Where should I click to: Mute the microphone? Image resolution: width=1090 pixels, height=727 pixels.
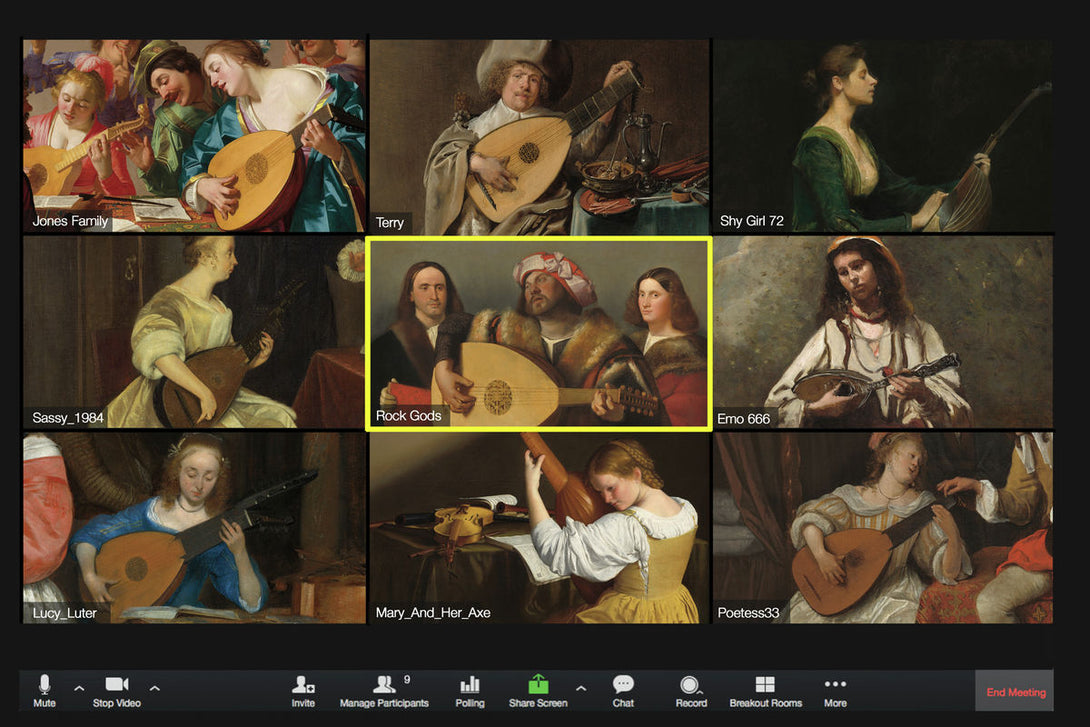pyautogui.click(x=44, y=690)
